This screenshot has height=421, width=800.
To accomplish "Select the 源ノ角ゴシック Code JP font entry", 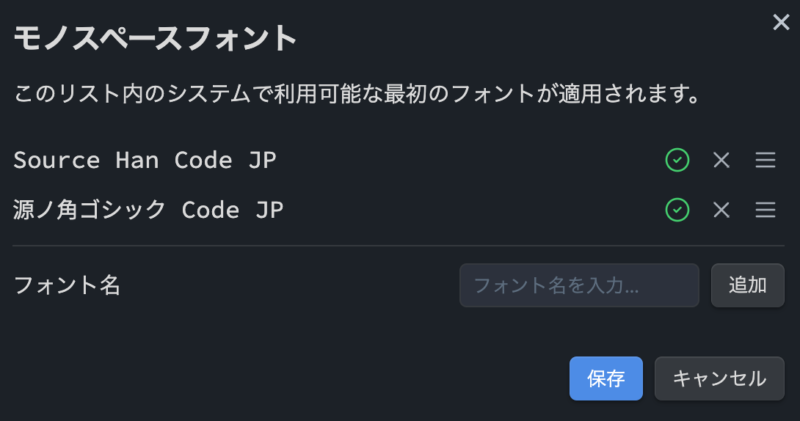I will (x=148, y=210).
